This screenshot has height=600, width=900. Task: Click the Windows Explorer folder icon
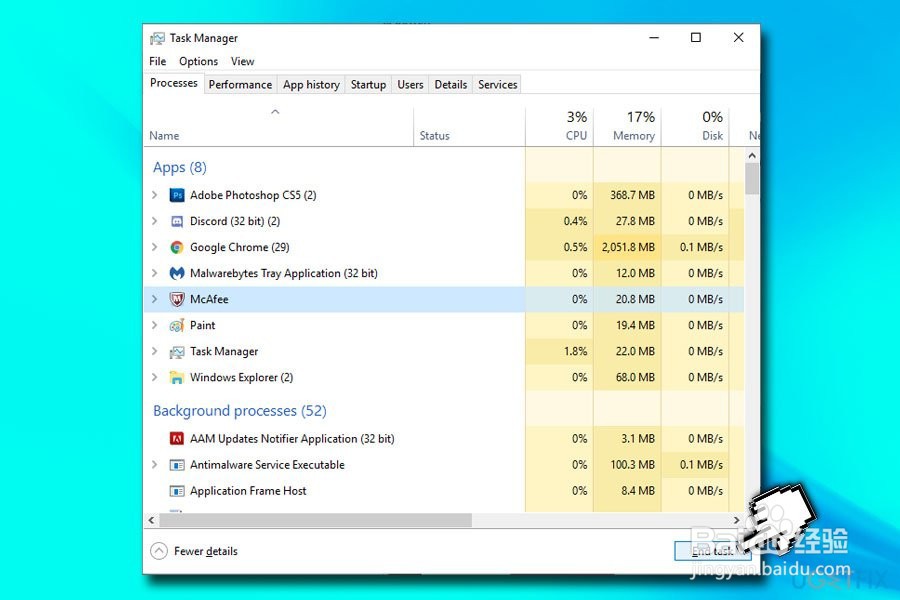click(177, 377)
